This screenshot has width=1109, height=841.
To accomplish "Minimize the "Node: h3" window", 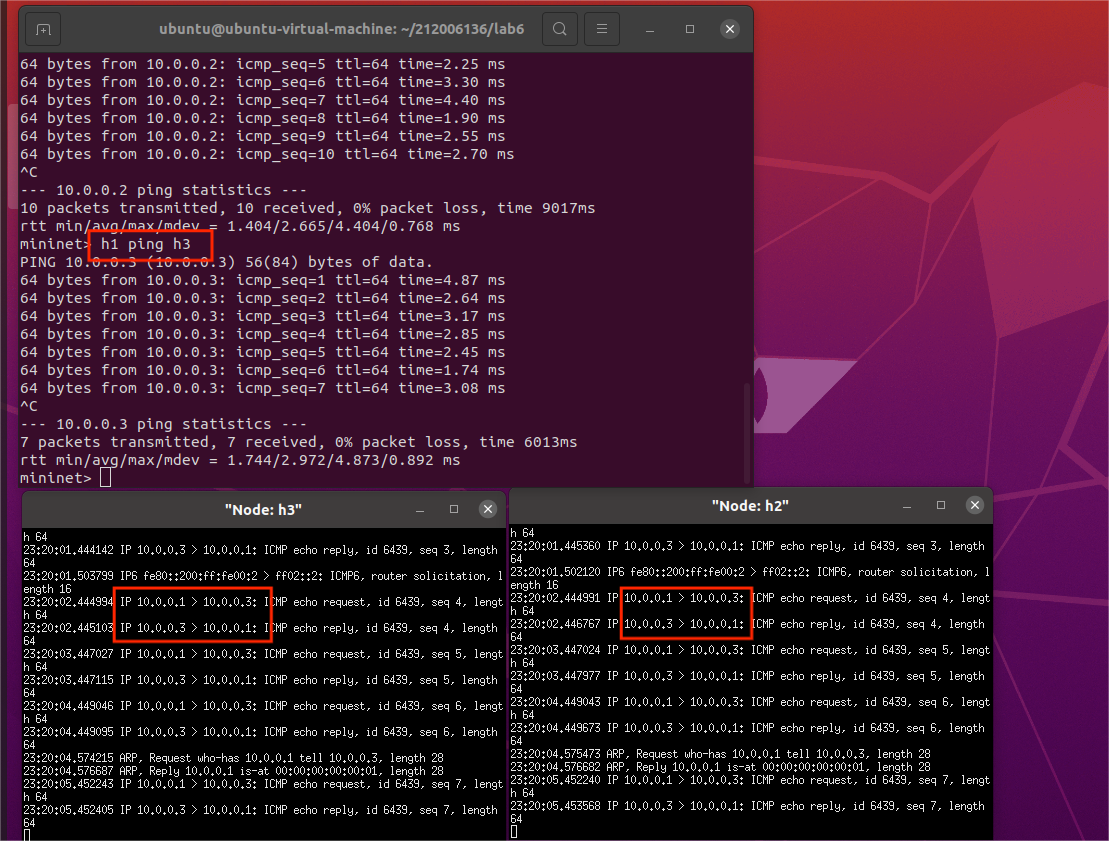I will click(420, 509).
